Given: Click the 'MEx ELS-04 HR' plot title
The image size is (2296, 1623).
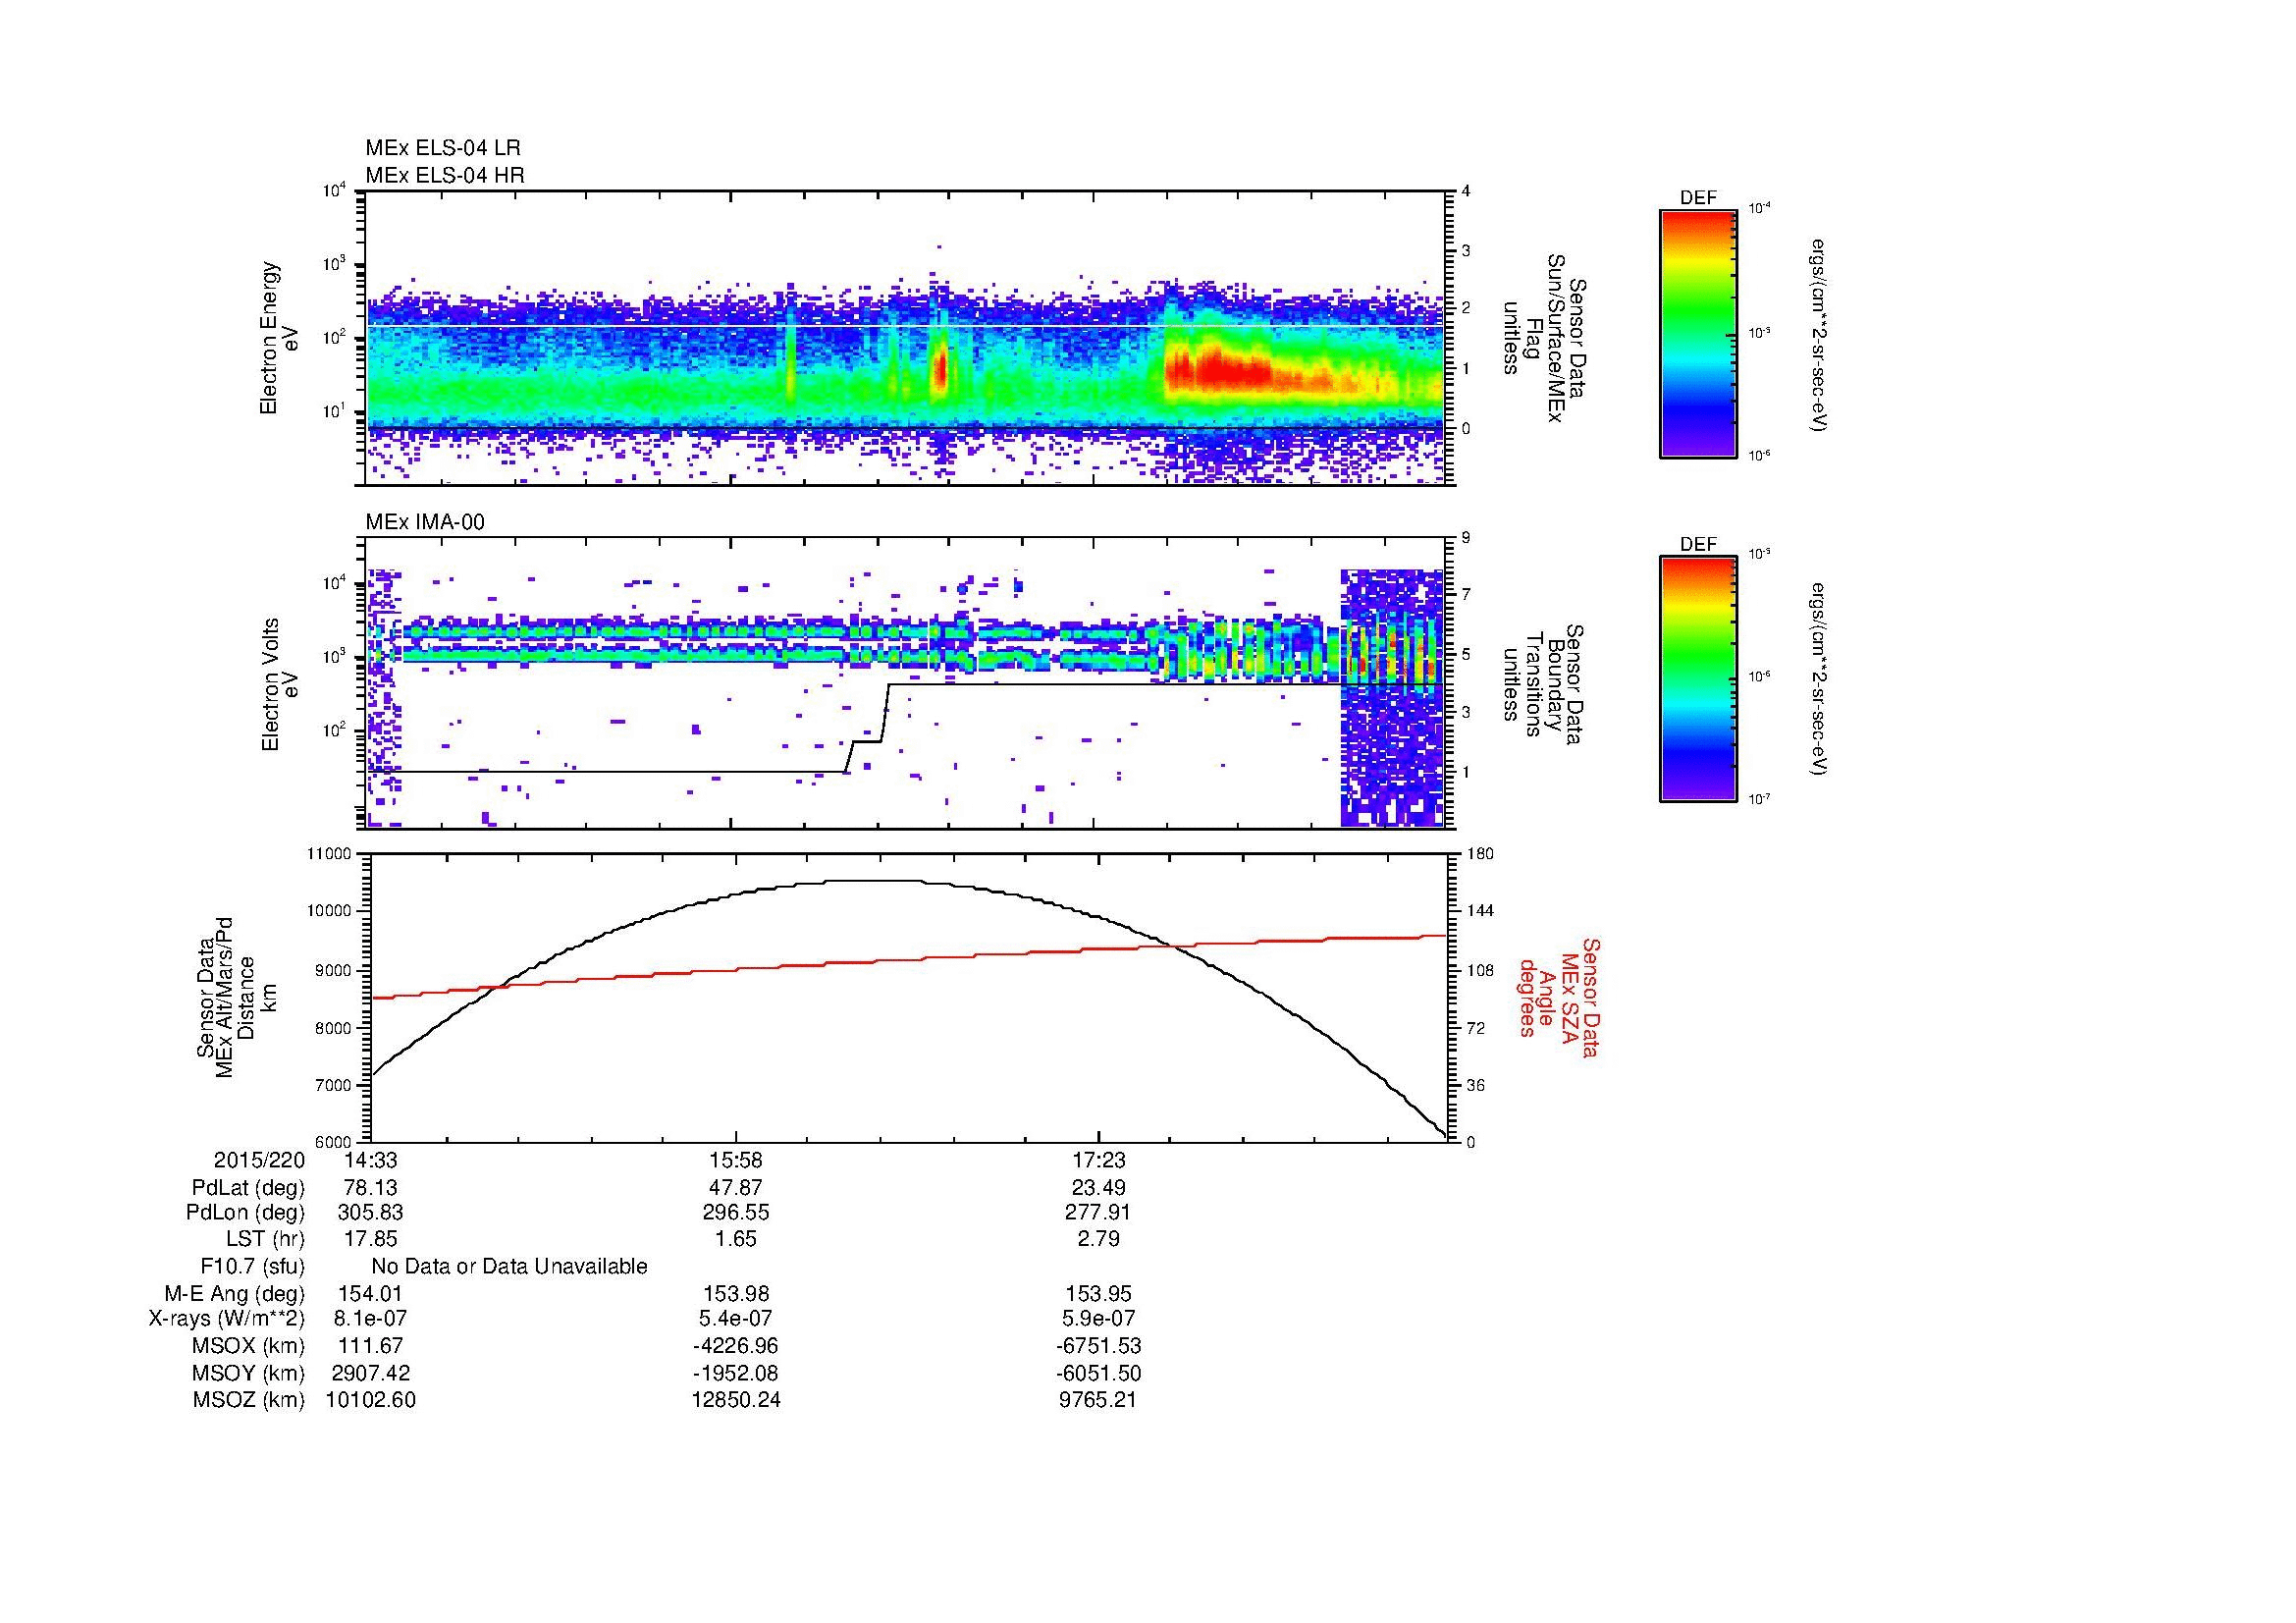Looking at the screenshot, I should (x=445, y=175).
